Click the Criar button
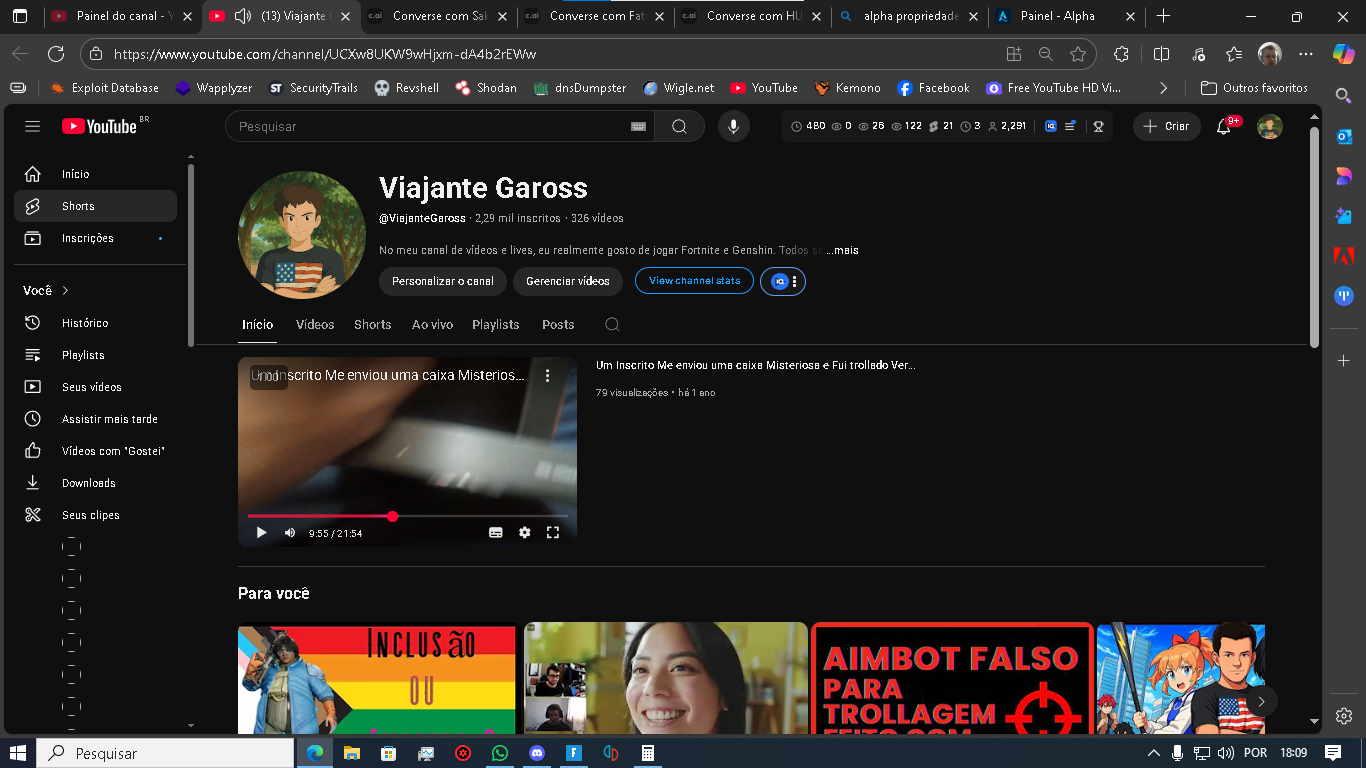1366x768 pixels. point(1167,126)
